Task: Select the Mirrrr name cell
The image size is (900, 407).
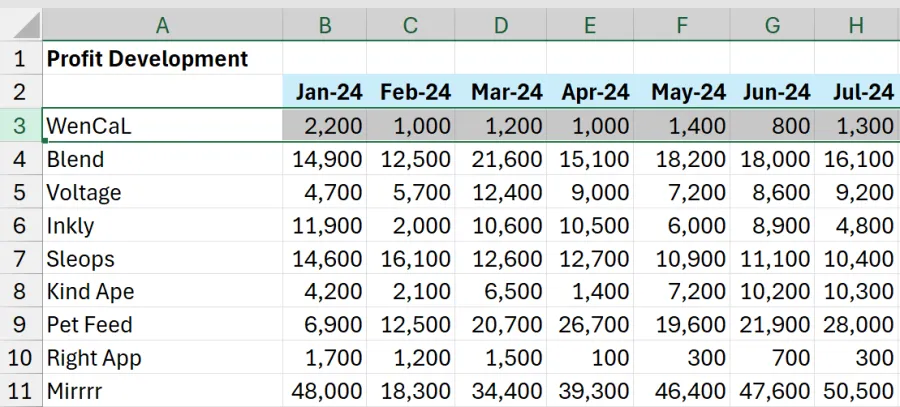Action: (x=162, y=391)
